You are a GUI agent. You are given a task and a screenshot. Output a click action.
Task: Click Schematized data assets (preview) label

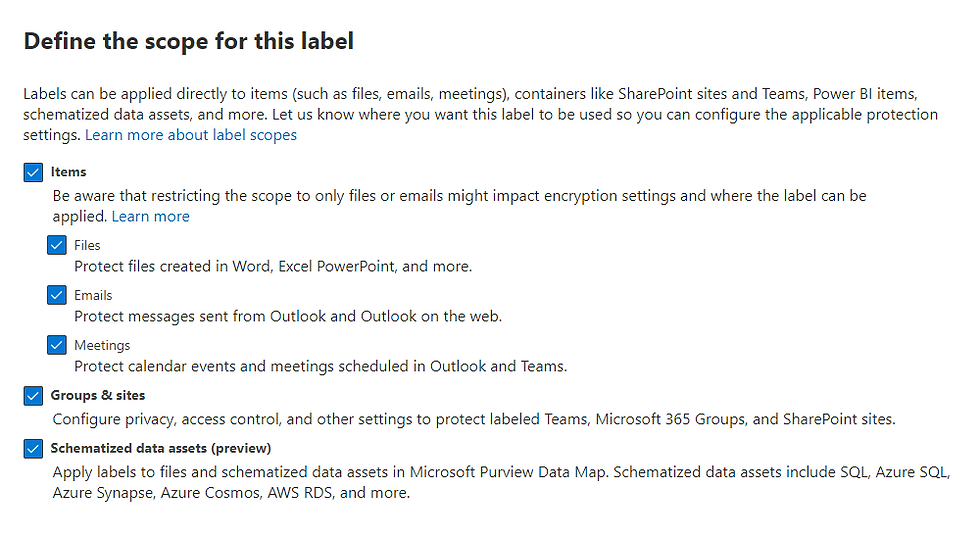161,448
